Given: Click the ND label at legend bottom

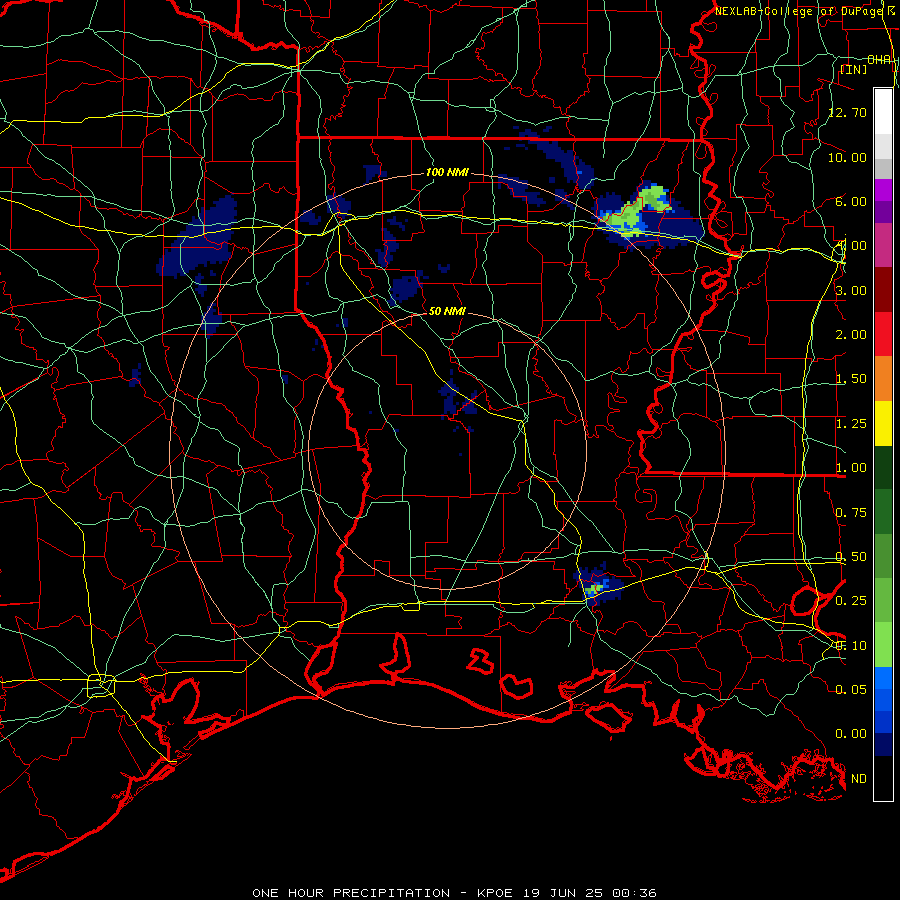Looking at the screenshot, I should 859,779.
